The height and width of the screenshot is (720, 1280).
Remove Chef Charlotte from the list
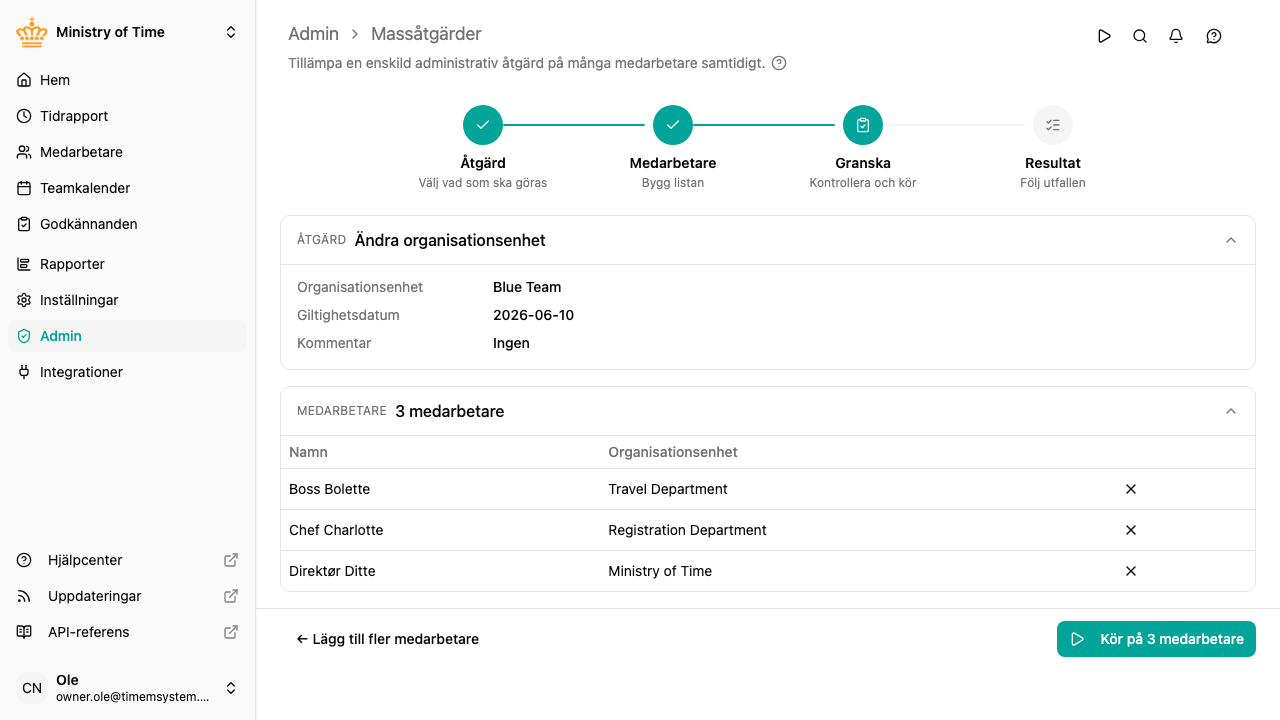[1131, 530]
